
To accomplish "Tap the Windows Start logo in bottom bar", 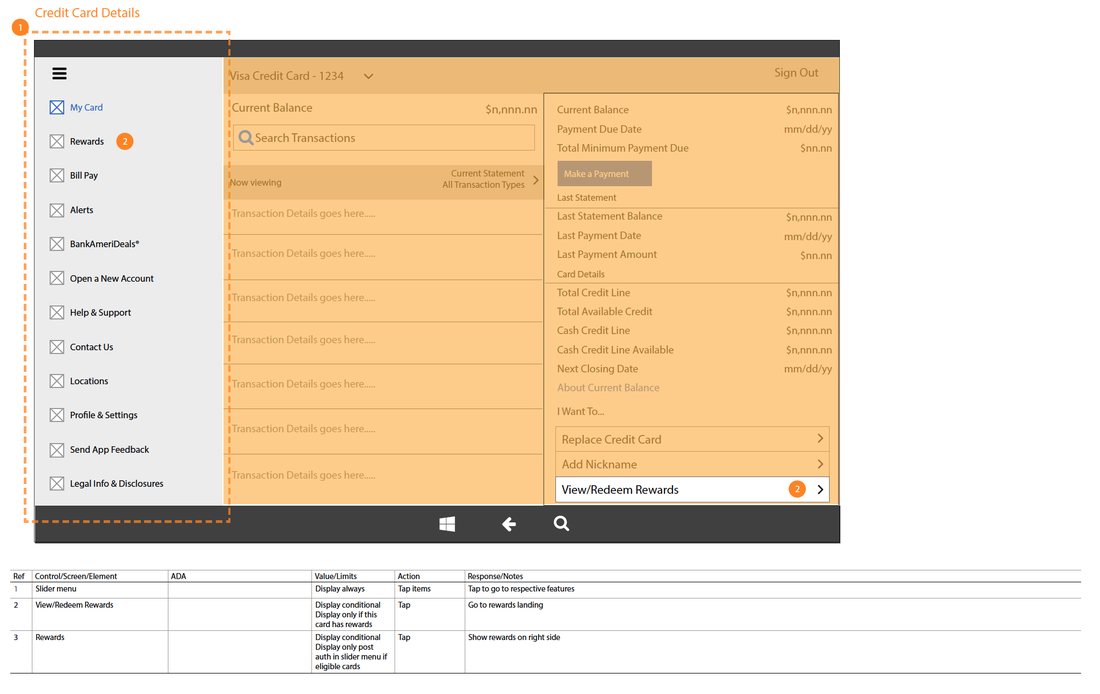I will (447, 524).
